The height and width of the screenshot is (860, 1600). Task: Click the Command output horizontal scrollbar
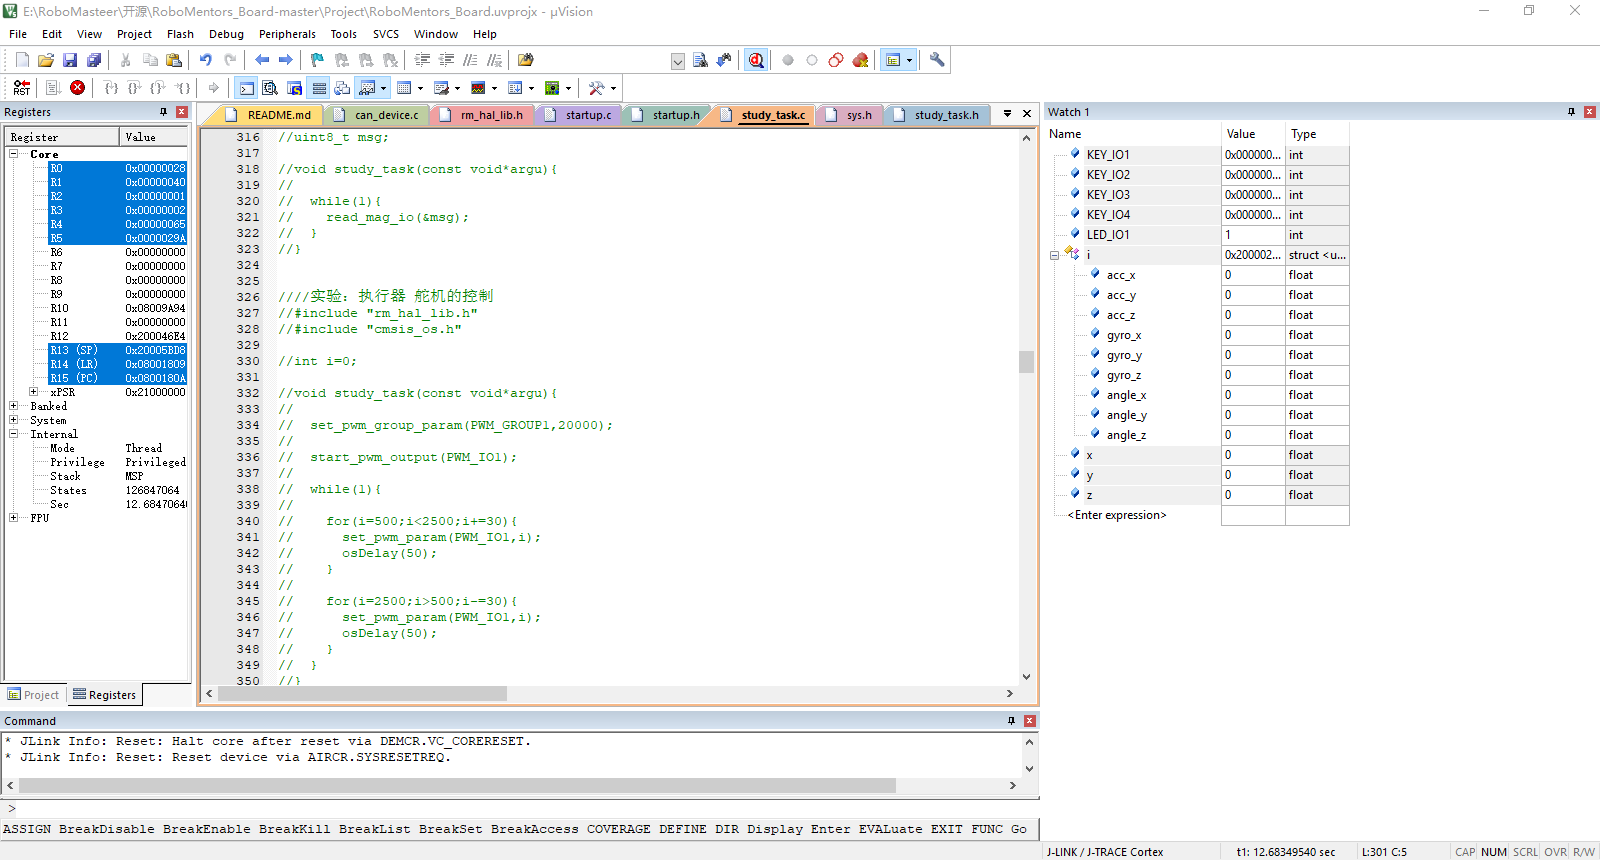(x=457, y=786)
